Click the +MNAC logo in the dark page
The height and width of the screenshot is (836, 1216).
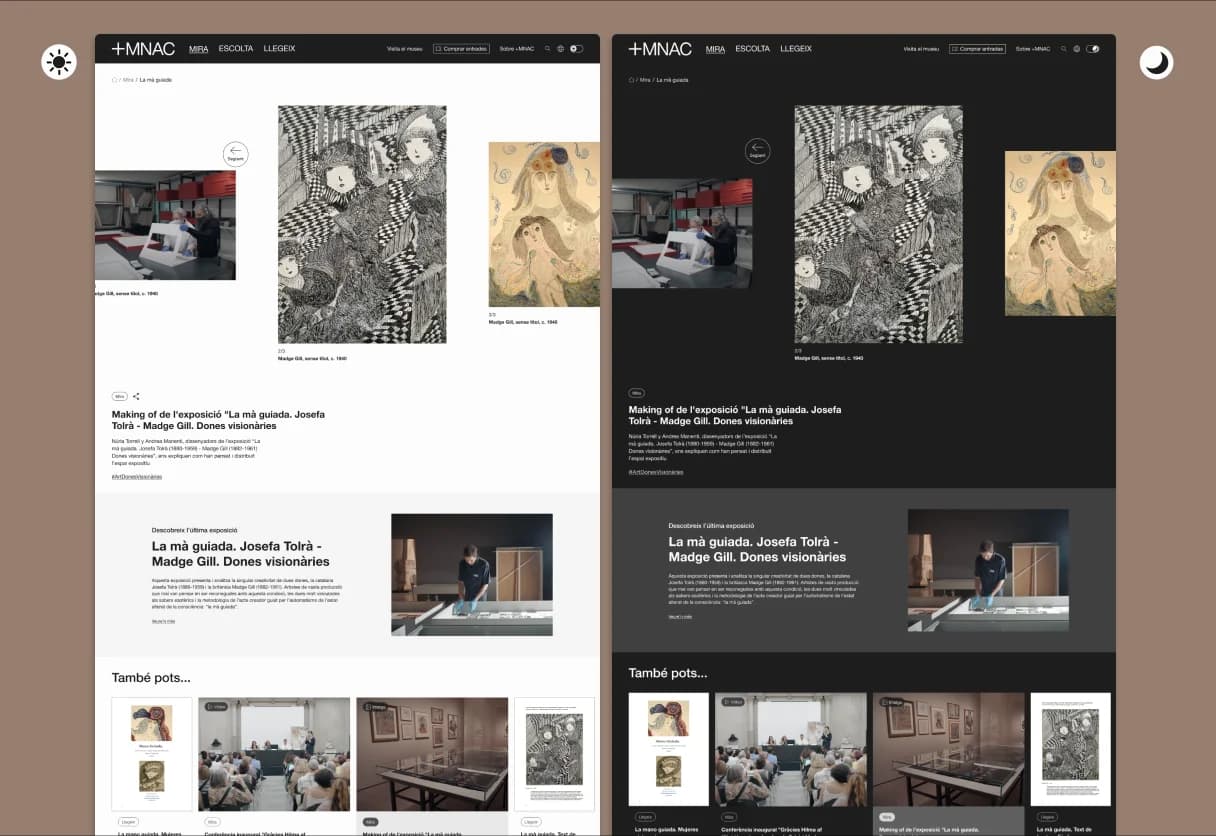(x=660, y=49)
